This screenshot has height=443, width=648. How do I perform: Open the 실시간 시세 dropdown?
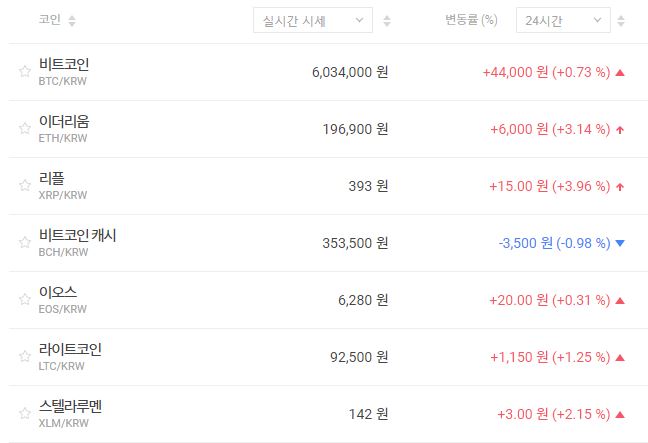point(313,20)
